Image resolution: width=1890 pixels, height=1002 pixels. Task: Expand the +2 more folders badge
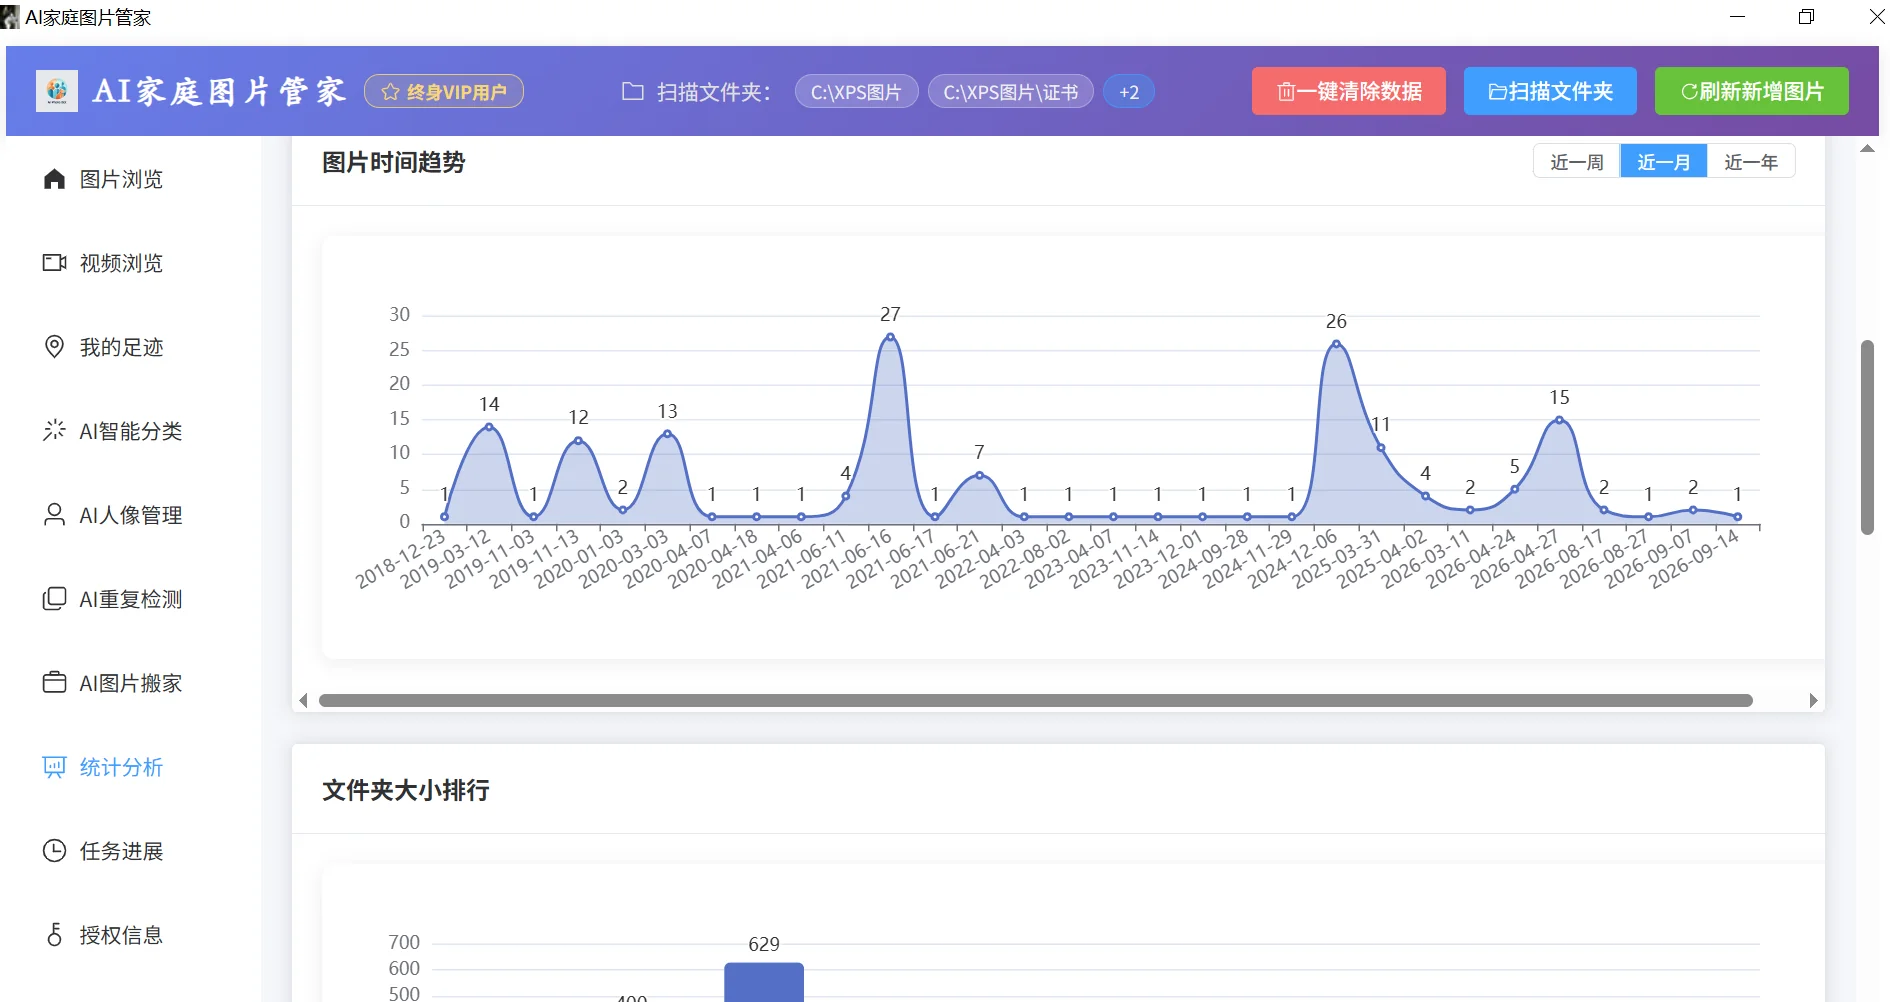pyautogui.click(x=1129, y=92)
